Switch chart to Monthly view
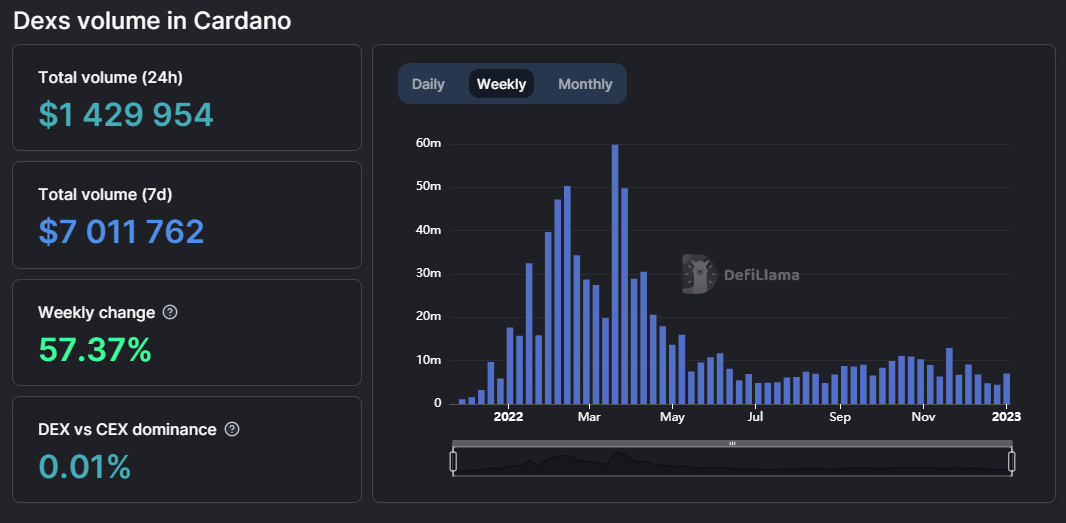1066x523 pixels. (585, 84)
